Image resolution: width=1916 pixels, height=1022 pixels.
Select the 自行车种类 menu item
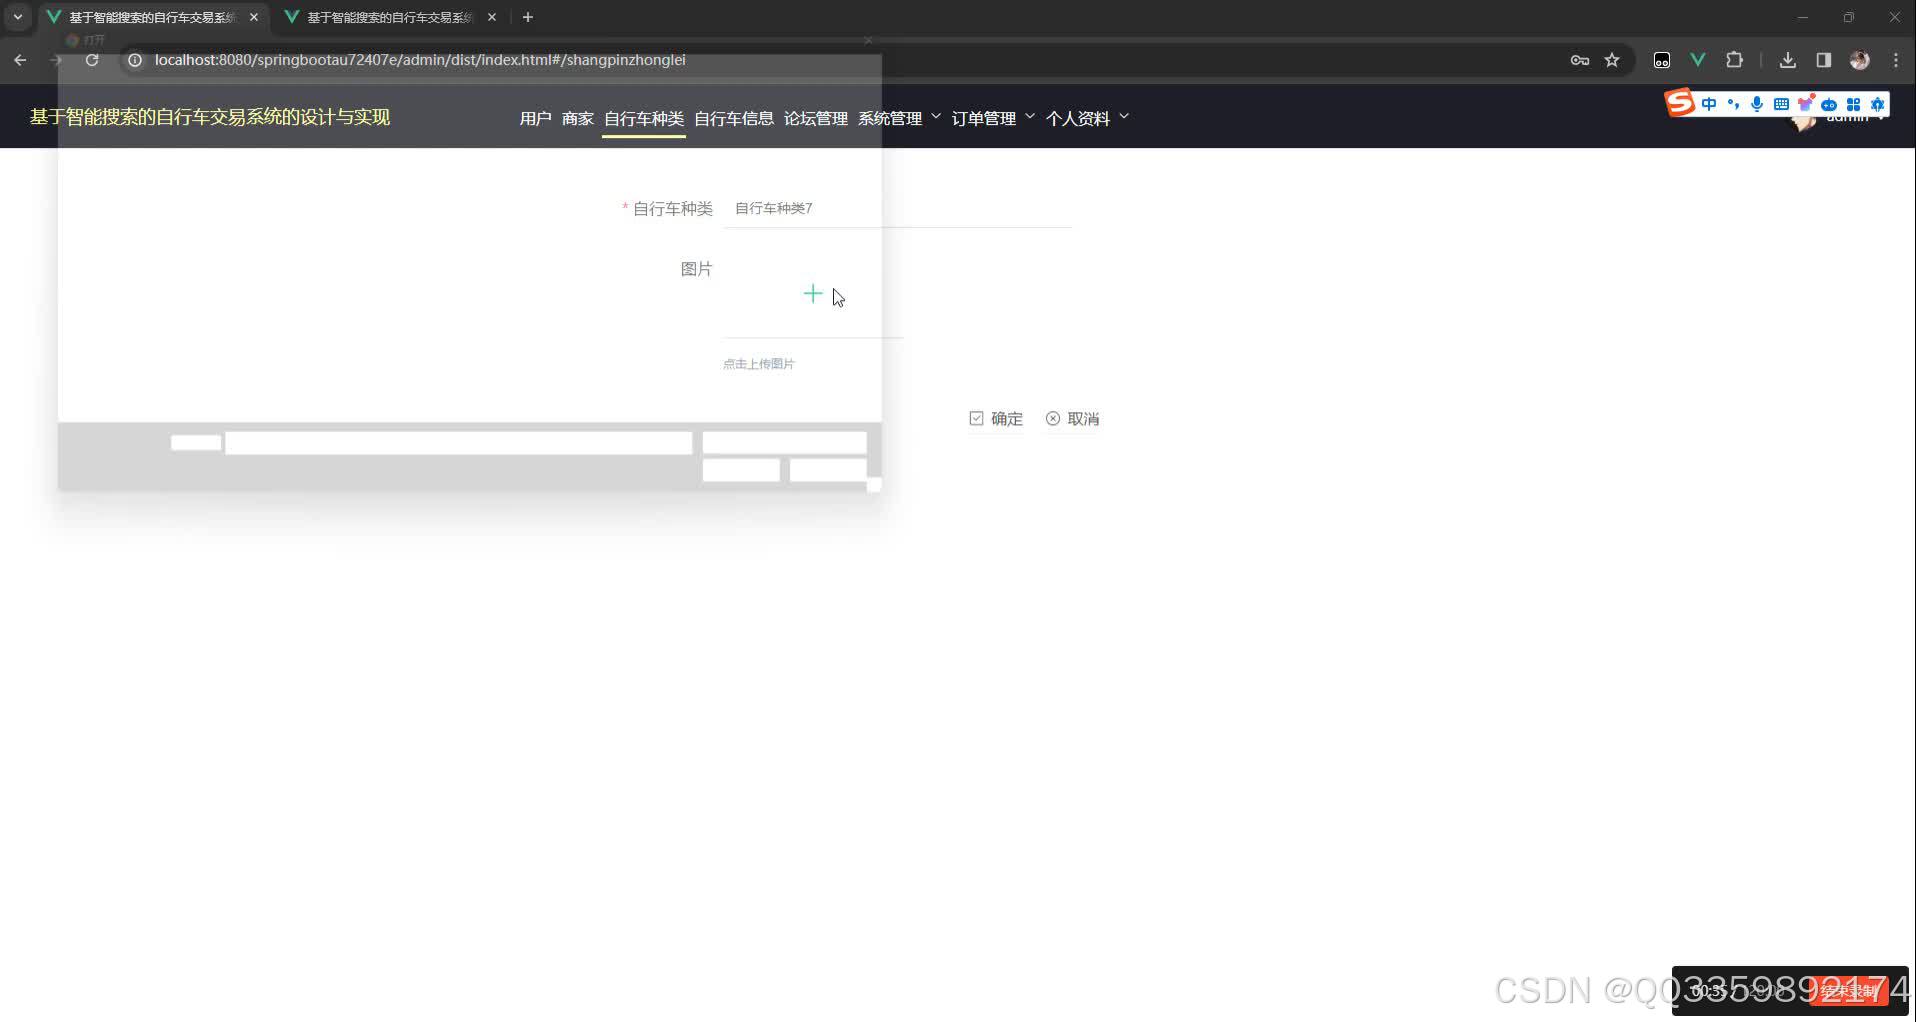tap(644, 118)
